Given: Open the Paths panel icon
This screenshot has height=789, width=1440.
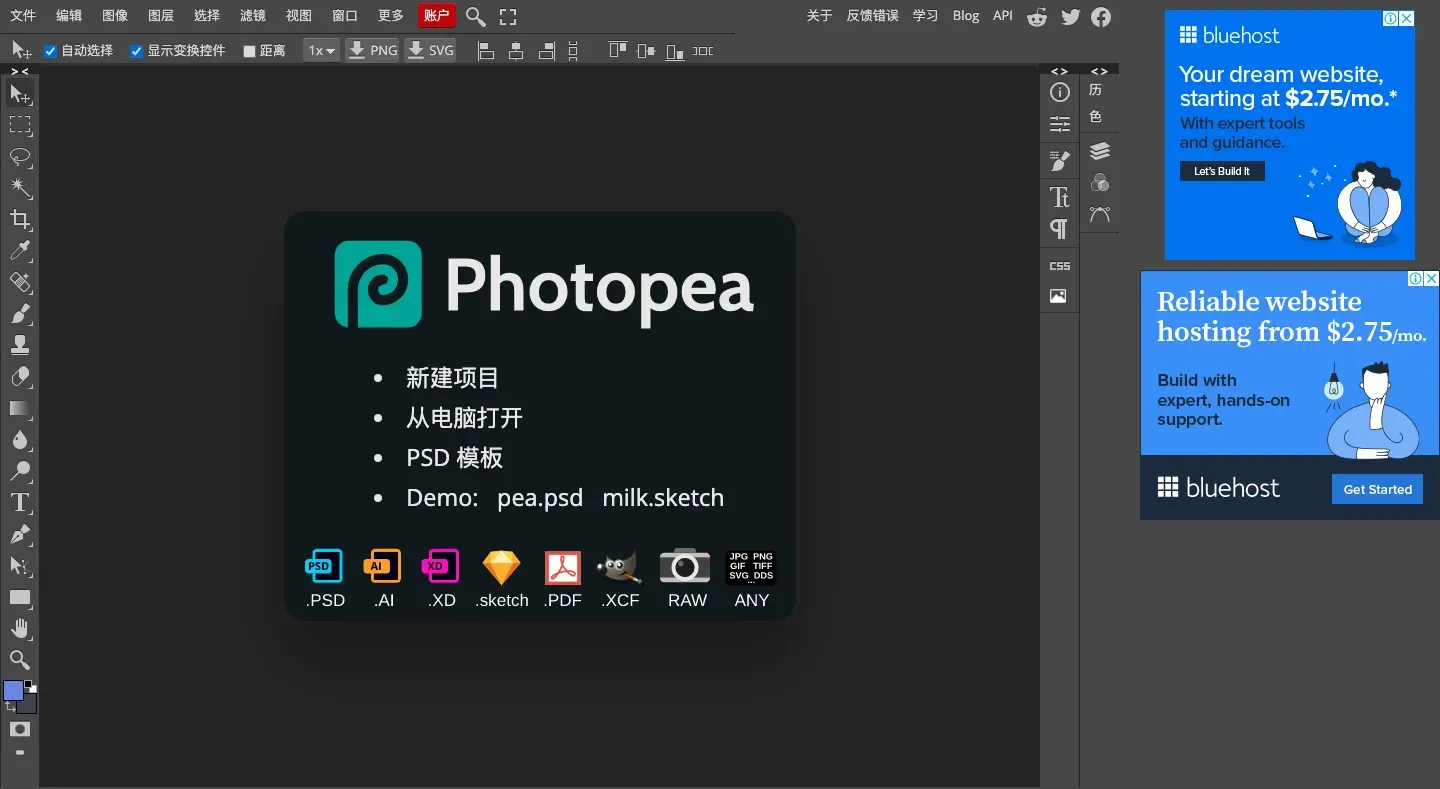Looking at the screenshot, I should click(1100, 215).
